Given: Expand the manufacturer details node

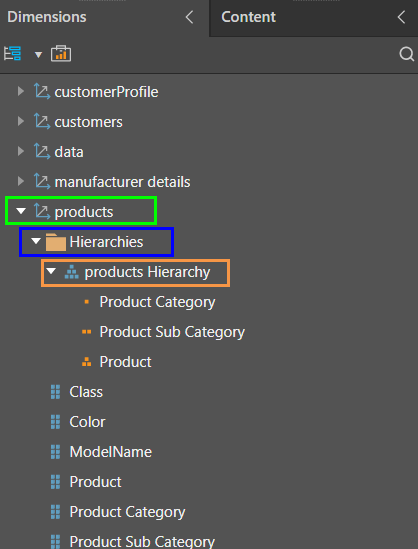Looking at the screenshot, I should [21, 182].
